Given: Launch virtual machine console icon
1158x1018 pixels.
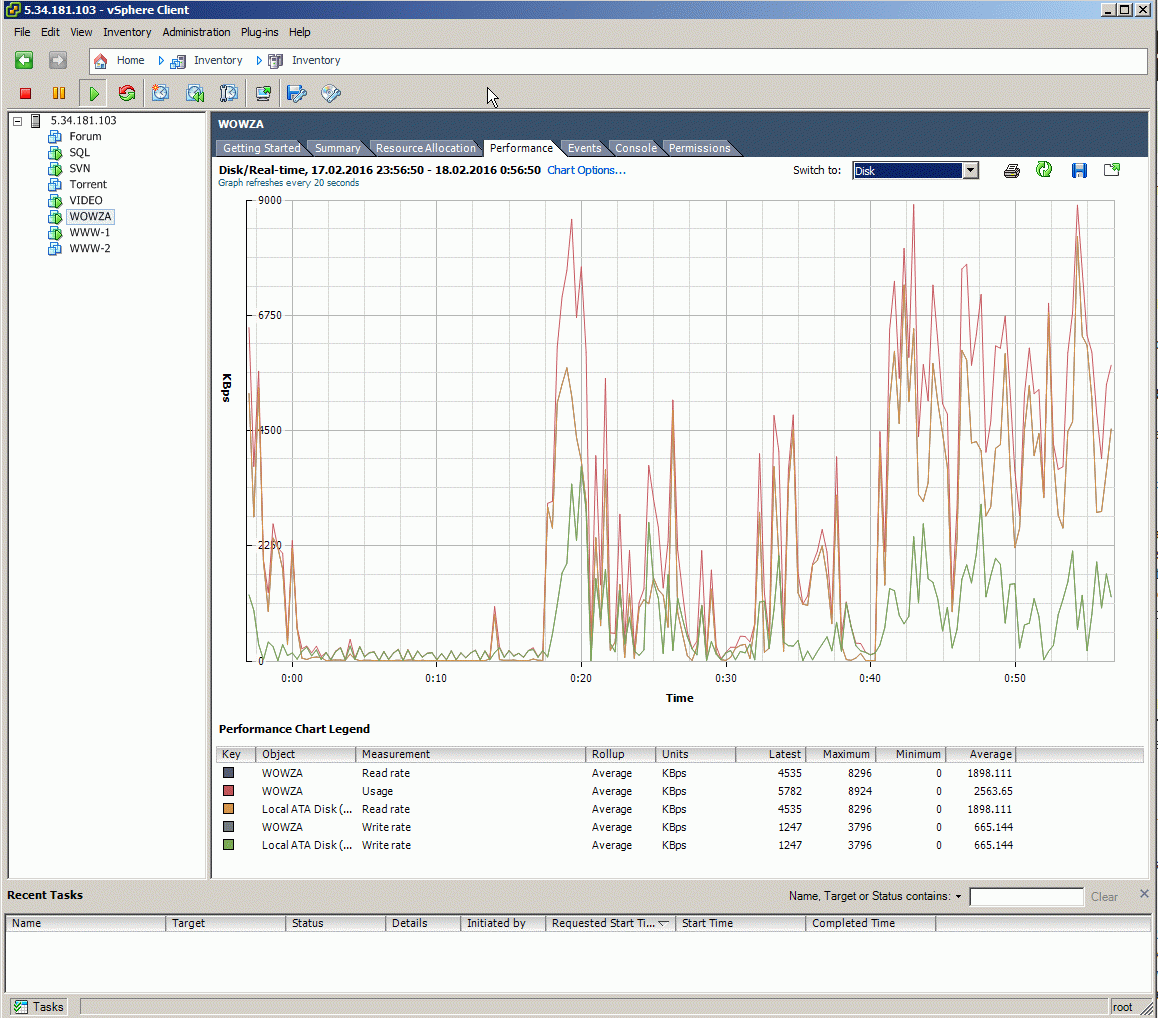Looking at the screenshot, I should [263, 93].
